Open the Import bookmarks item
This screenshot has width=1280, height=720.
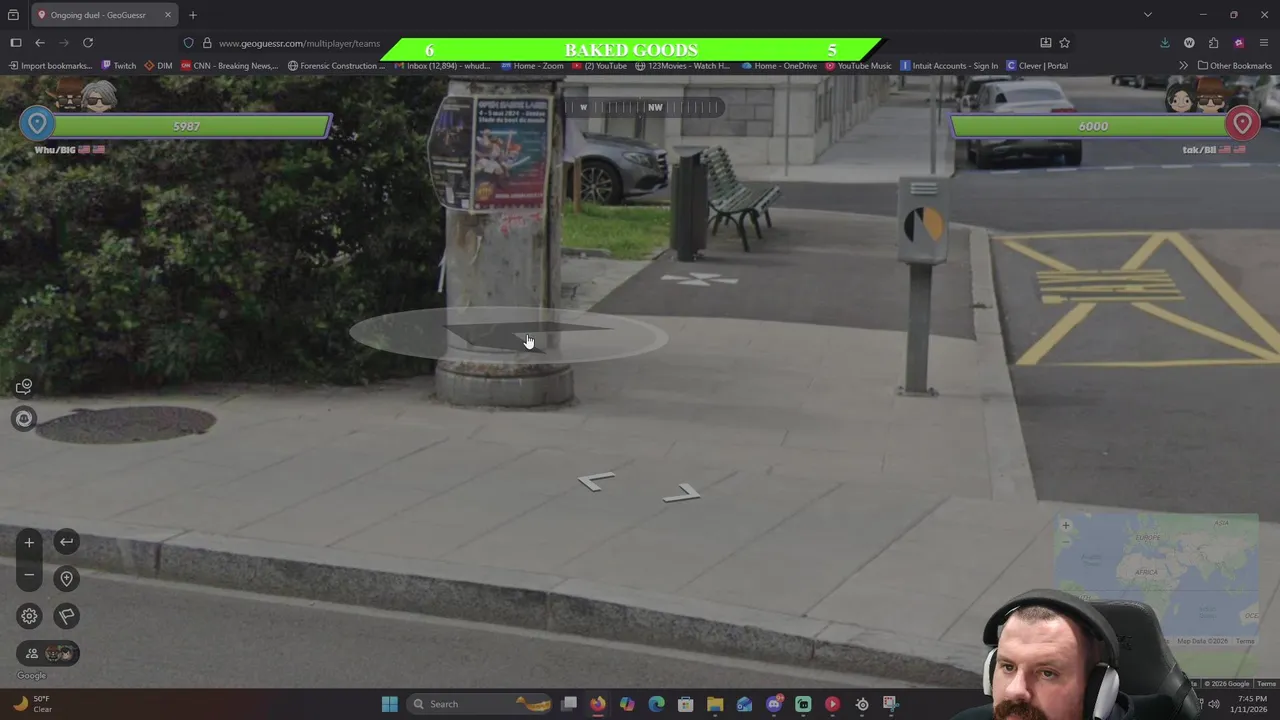50,66
